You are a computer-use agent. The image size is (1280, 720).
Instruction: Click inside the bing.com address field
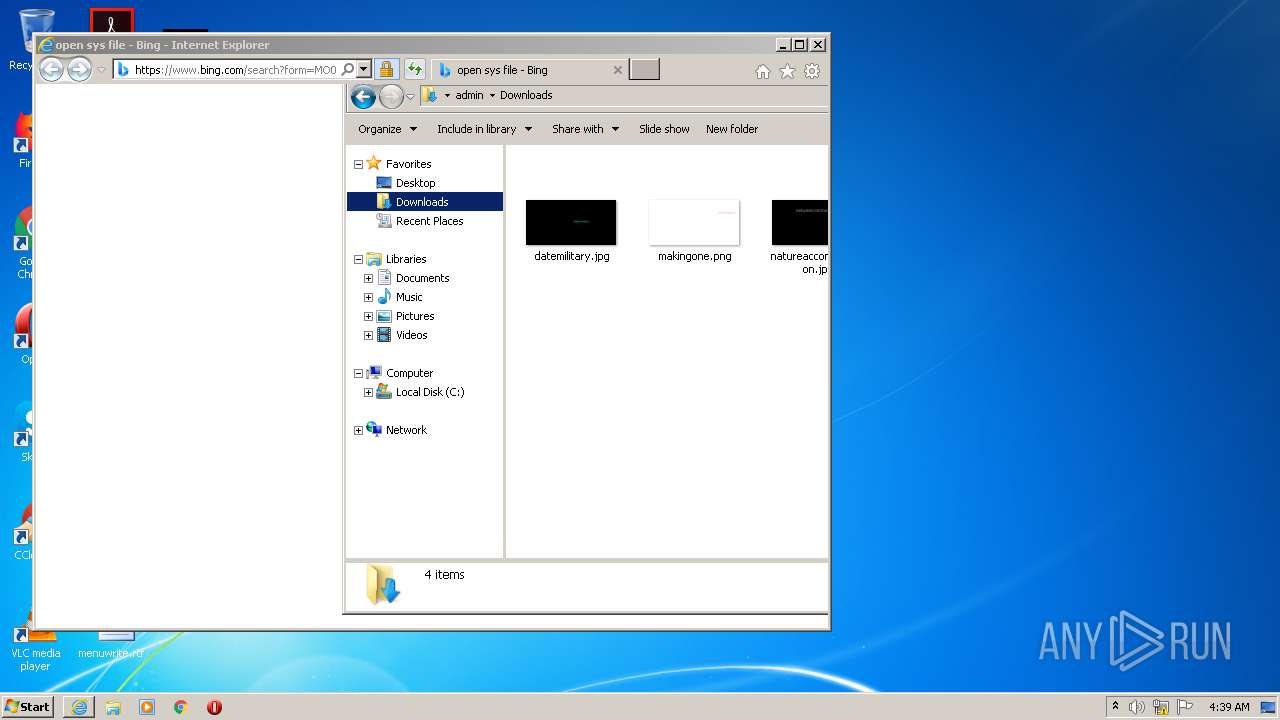[x=235, y=70]
